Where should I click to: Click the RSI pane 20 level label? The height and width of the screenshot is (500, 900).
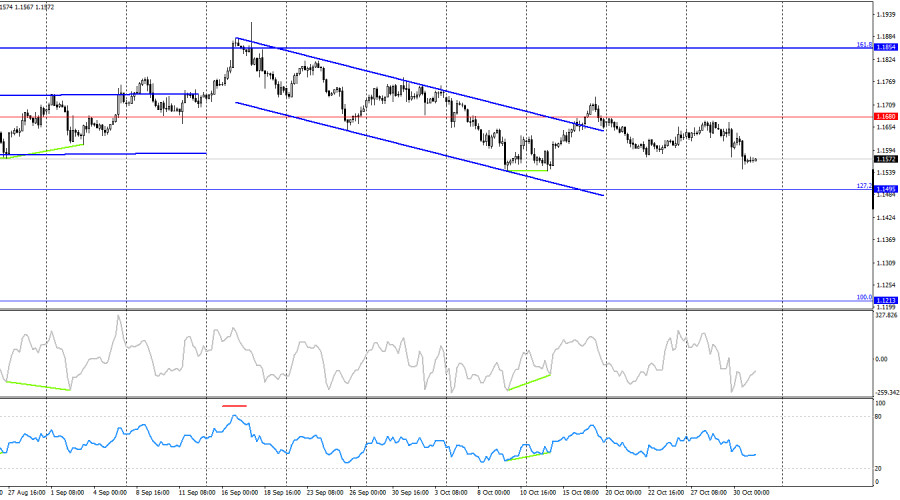[879, 468]
